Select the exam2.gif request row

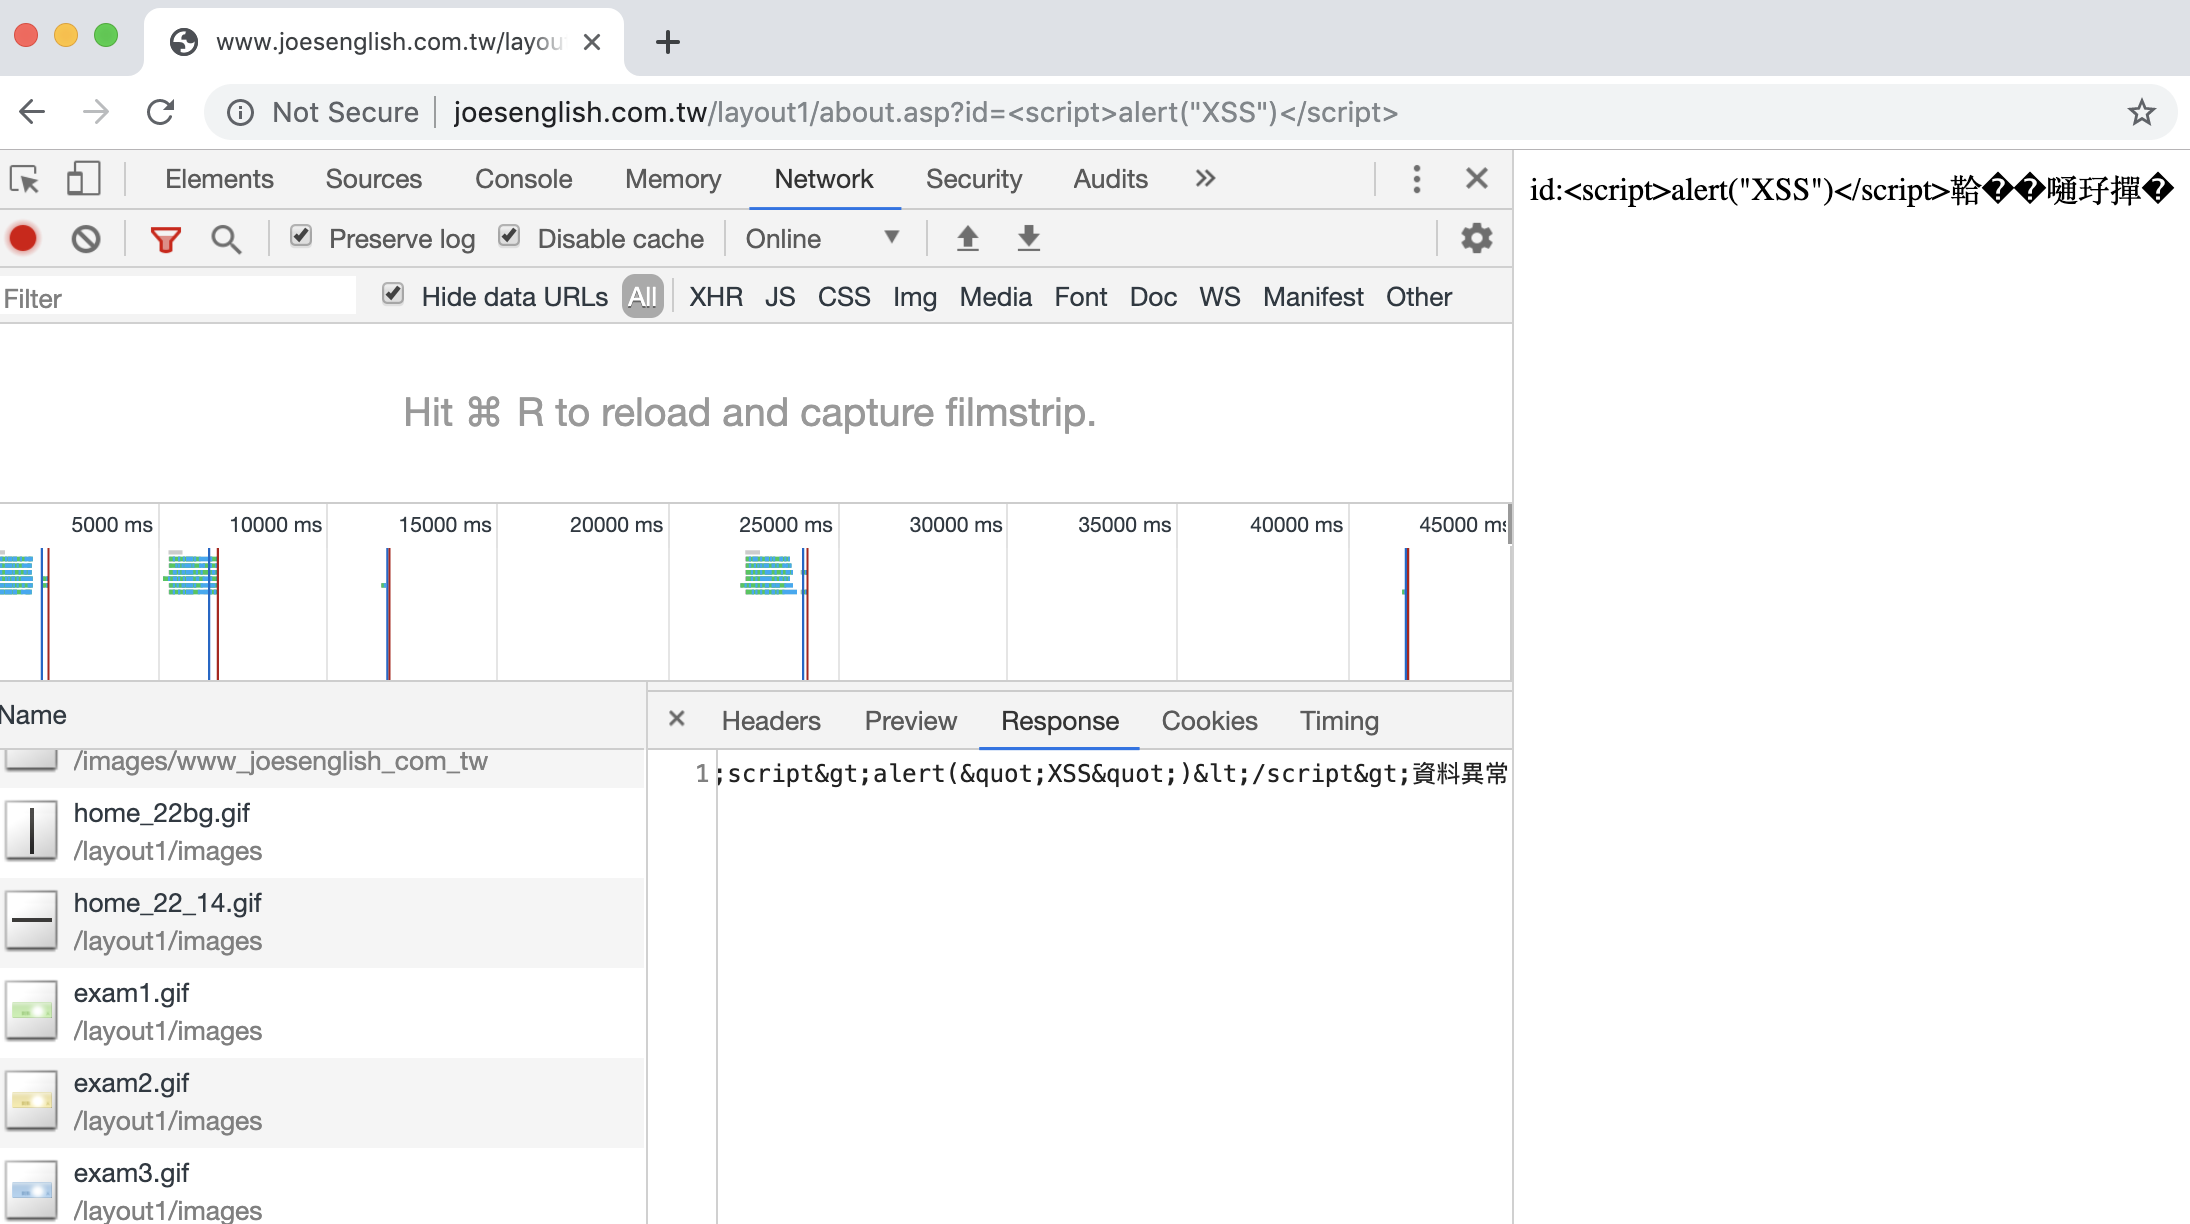tap(322, 1102)
